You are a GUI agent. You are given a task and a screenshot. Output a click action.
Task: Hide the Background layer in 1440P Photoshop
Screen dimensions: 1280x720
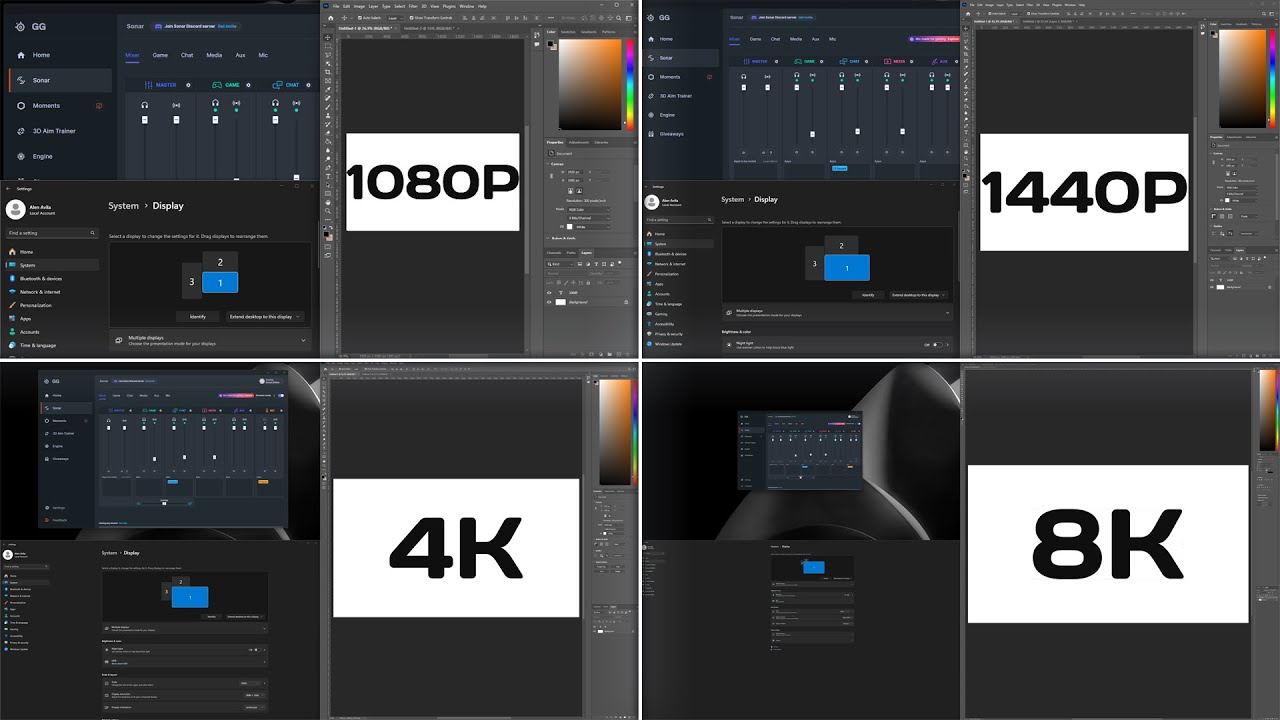tap(1212, 287)
